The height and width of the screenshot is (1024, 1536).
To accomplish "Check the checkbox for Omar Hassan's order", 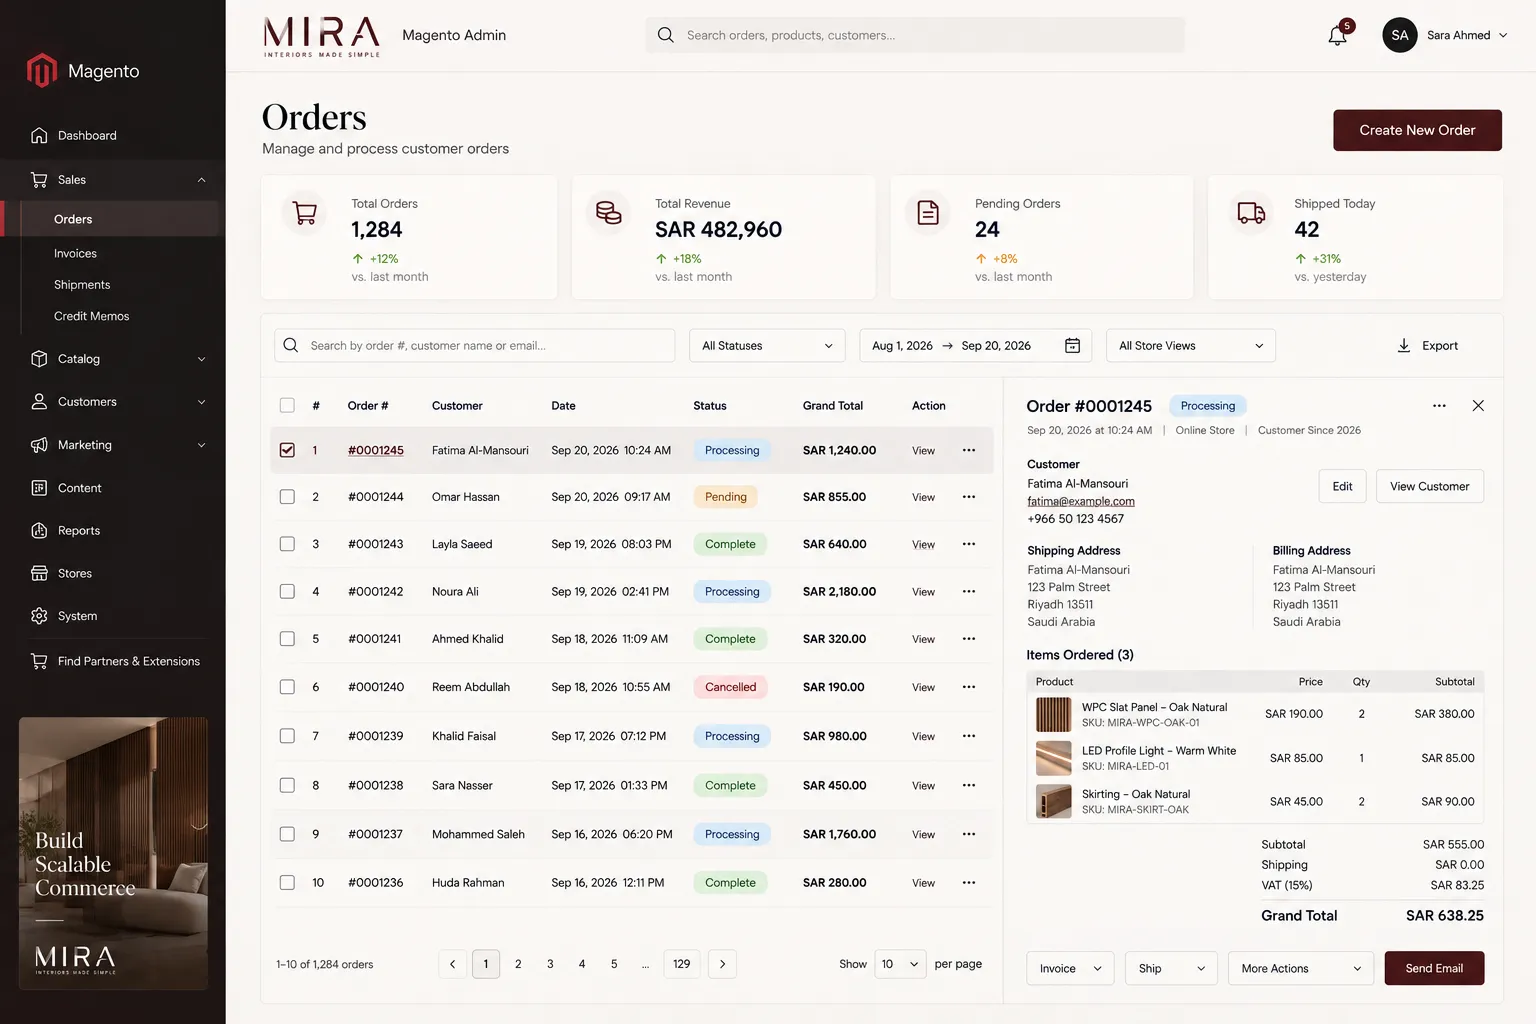I will click(287, 497).
